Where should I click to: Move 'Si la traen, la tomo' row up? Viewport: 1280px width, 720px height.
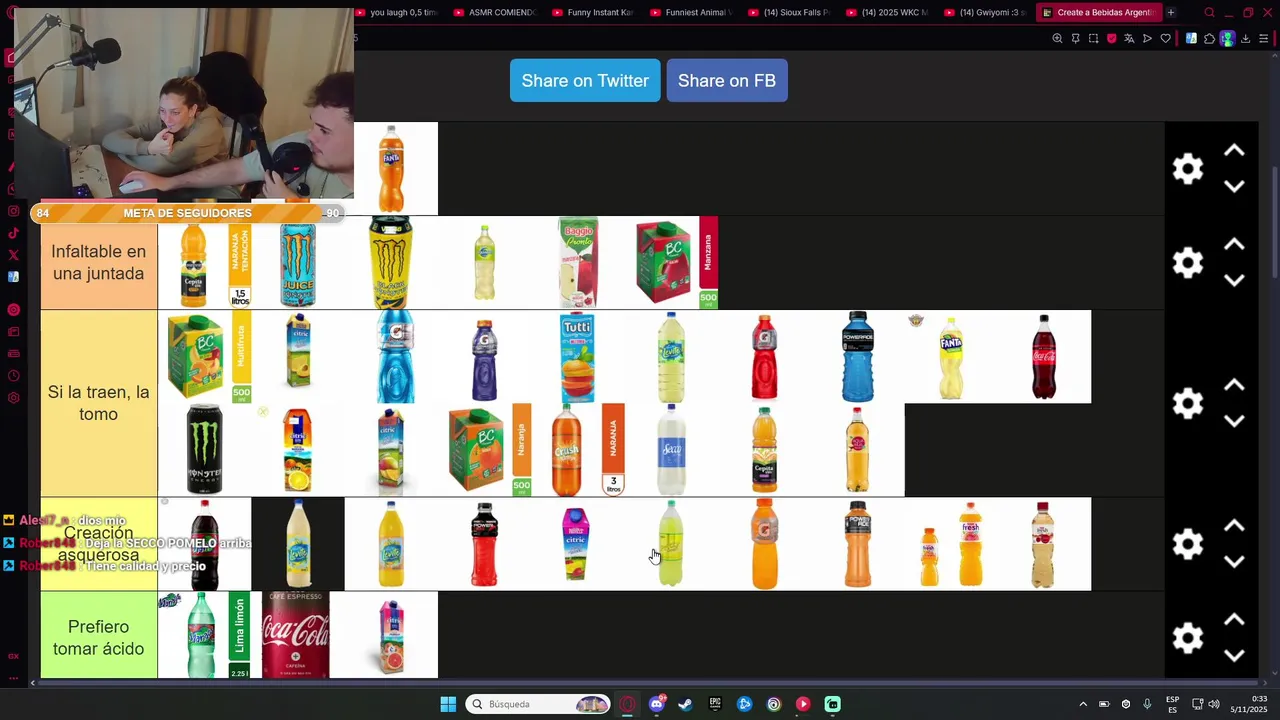(x=1234, y=386)
